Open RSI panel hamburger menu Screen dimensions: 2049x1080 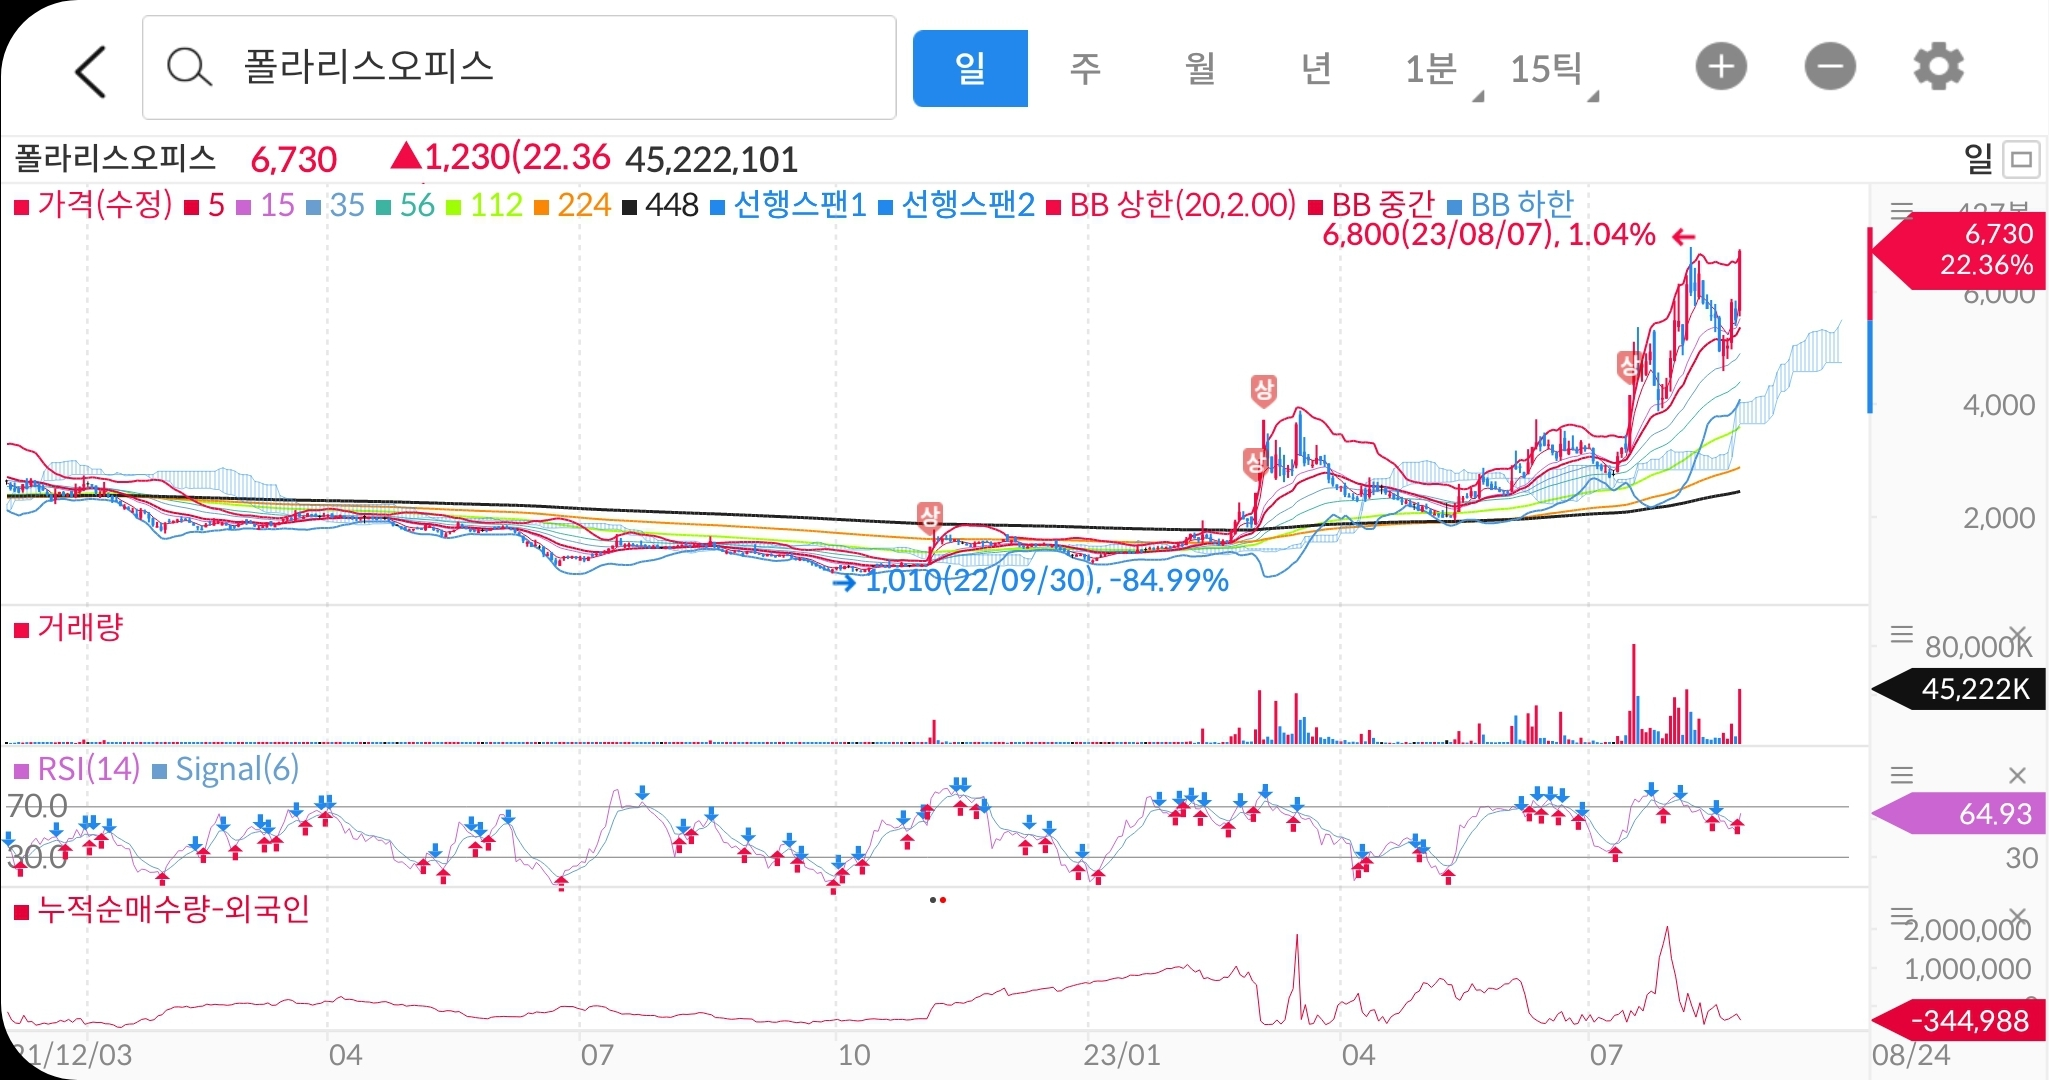pos(1901,775)
